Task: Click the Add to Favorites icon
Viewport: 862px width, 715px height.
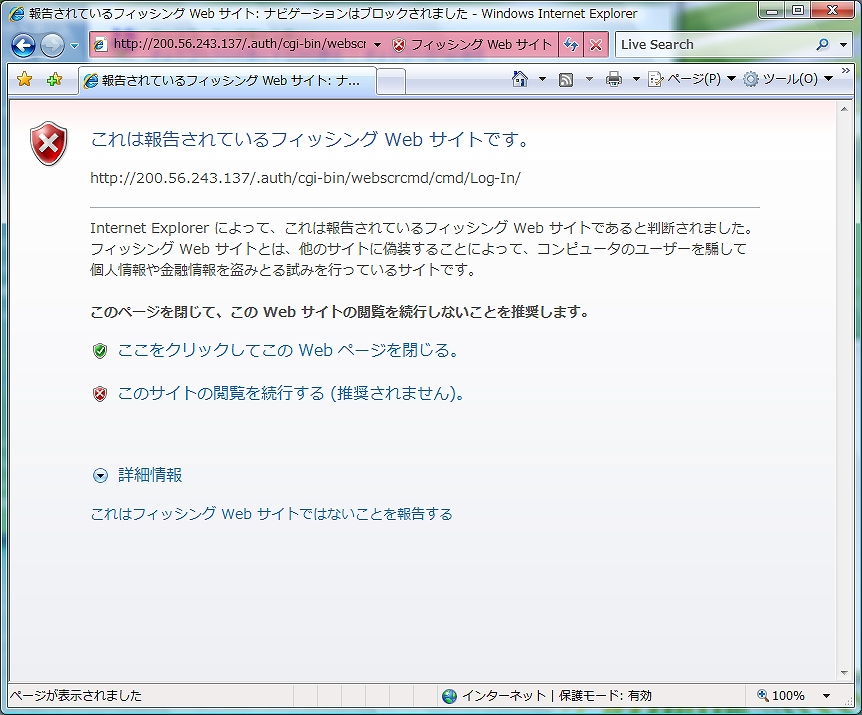Action: point(54,79)
